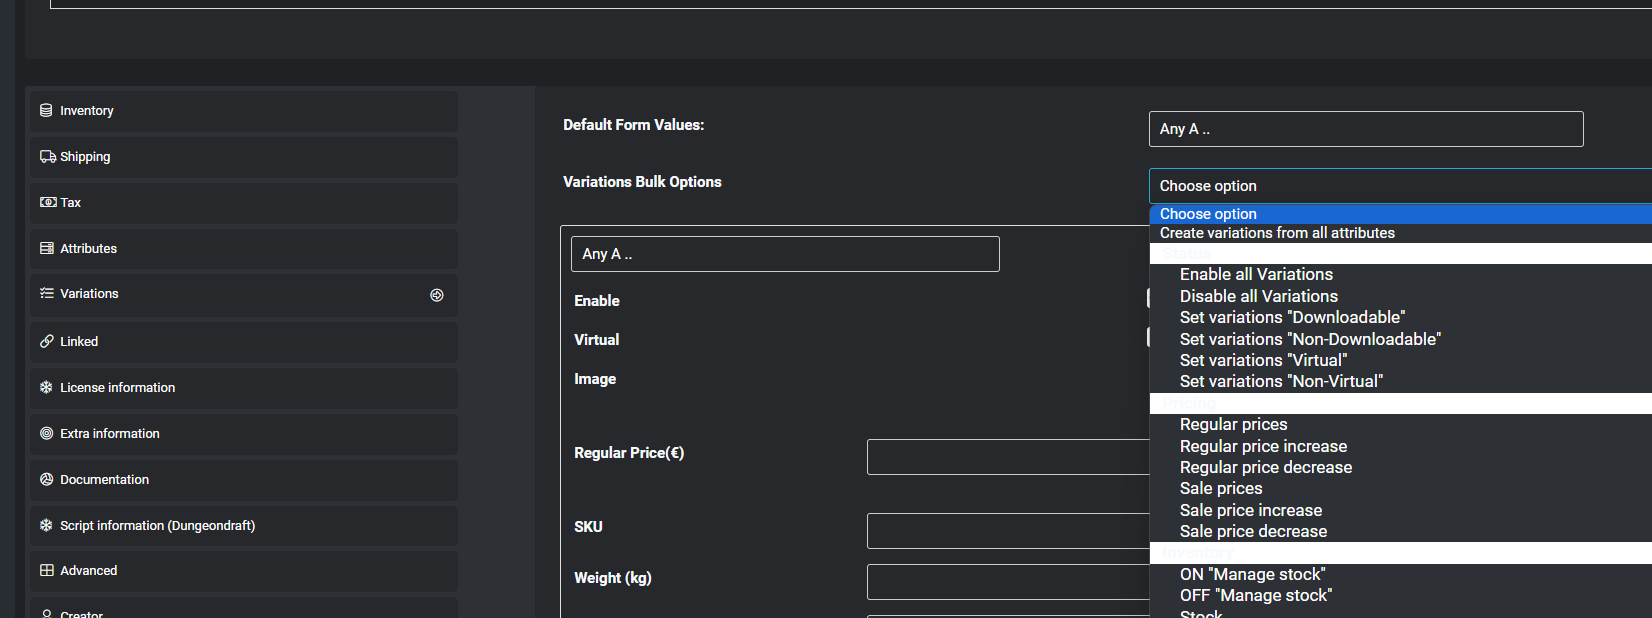1652x618 pixels.
Task: Toggle the Enable checkbox for the variation
Action: tap(1148, 298)
